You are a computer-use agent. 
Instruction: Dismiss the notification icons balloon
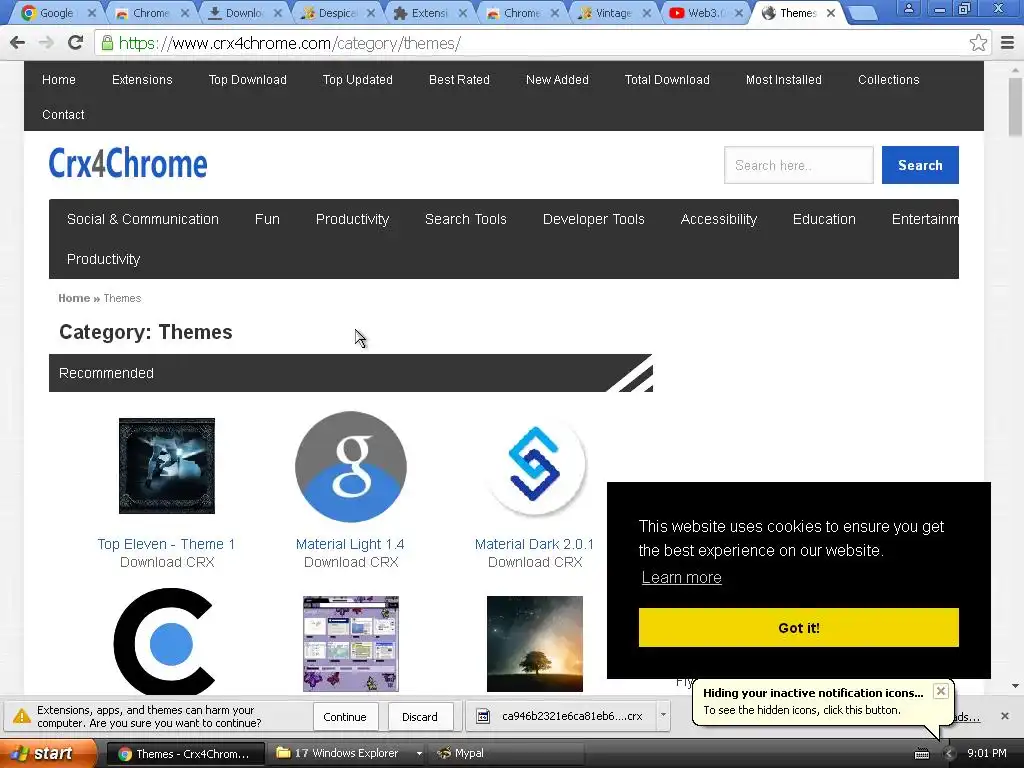click(940, 691)
